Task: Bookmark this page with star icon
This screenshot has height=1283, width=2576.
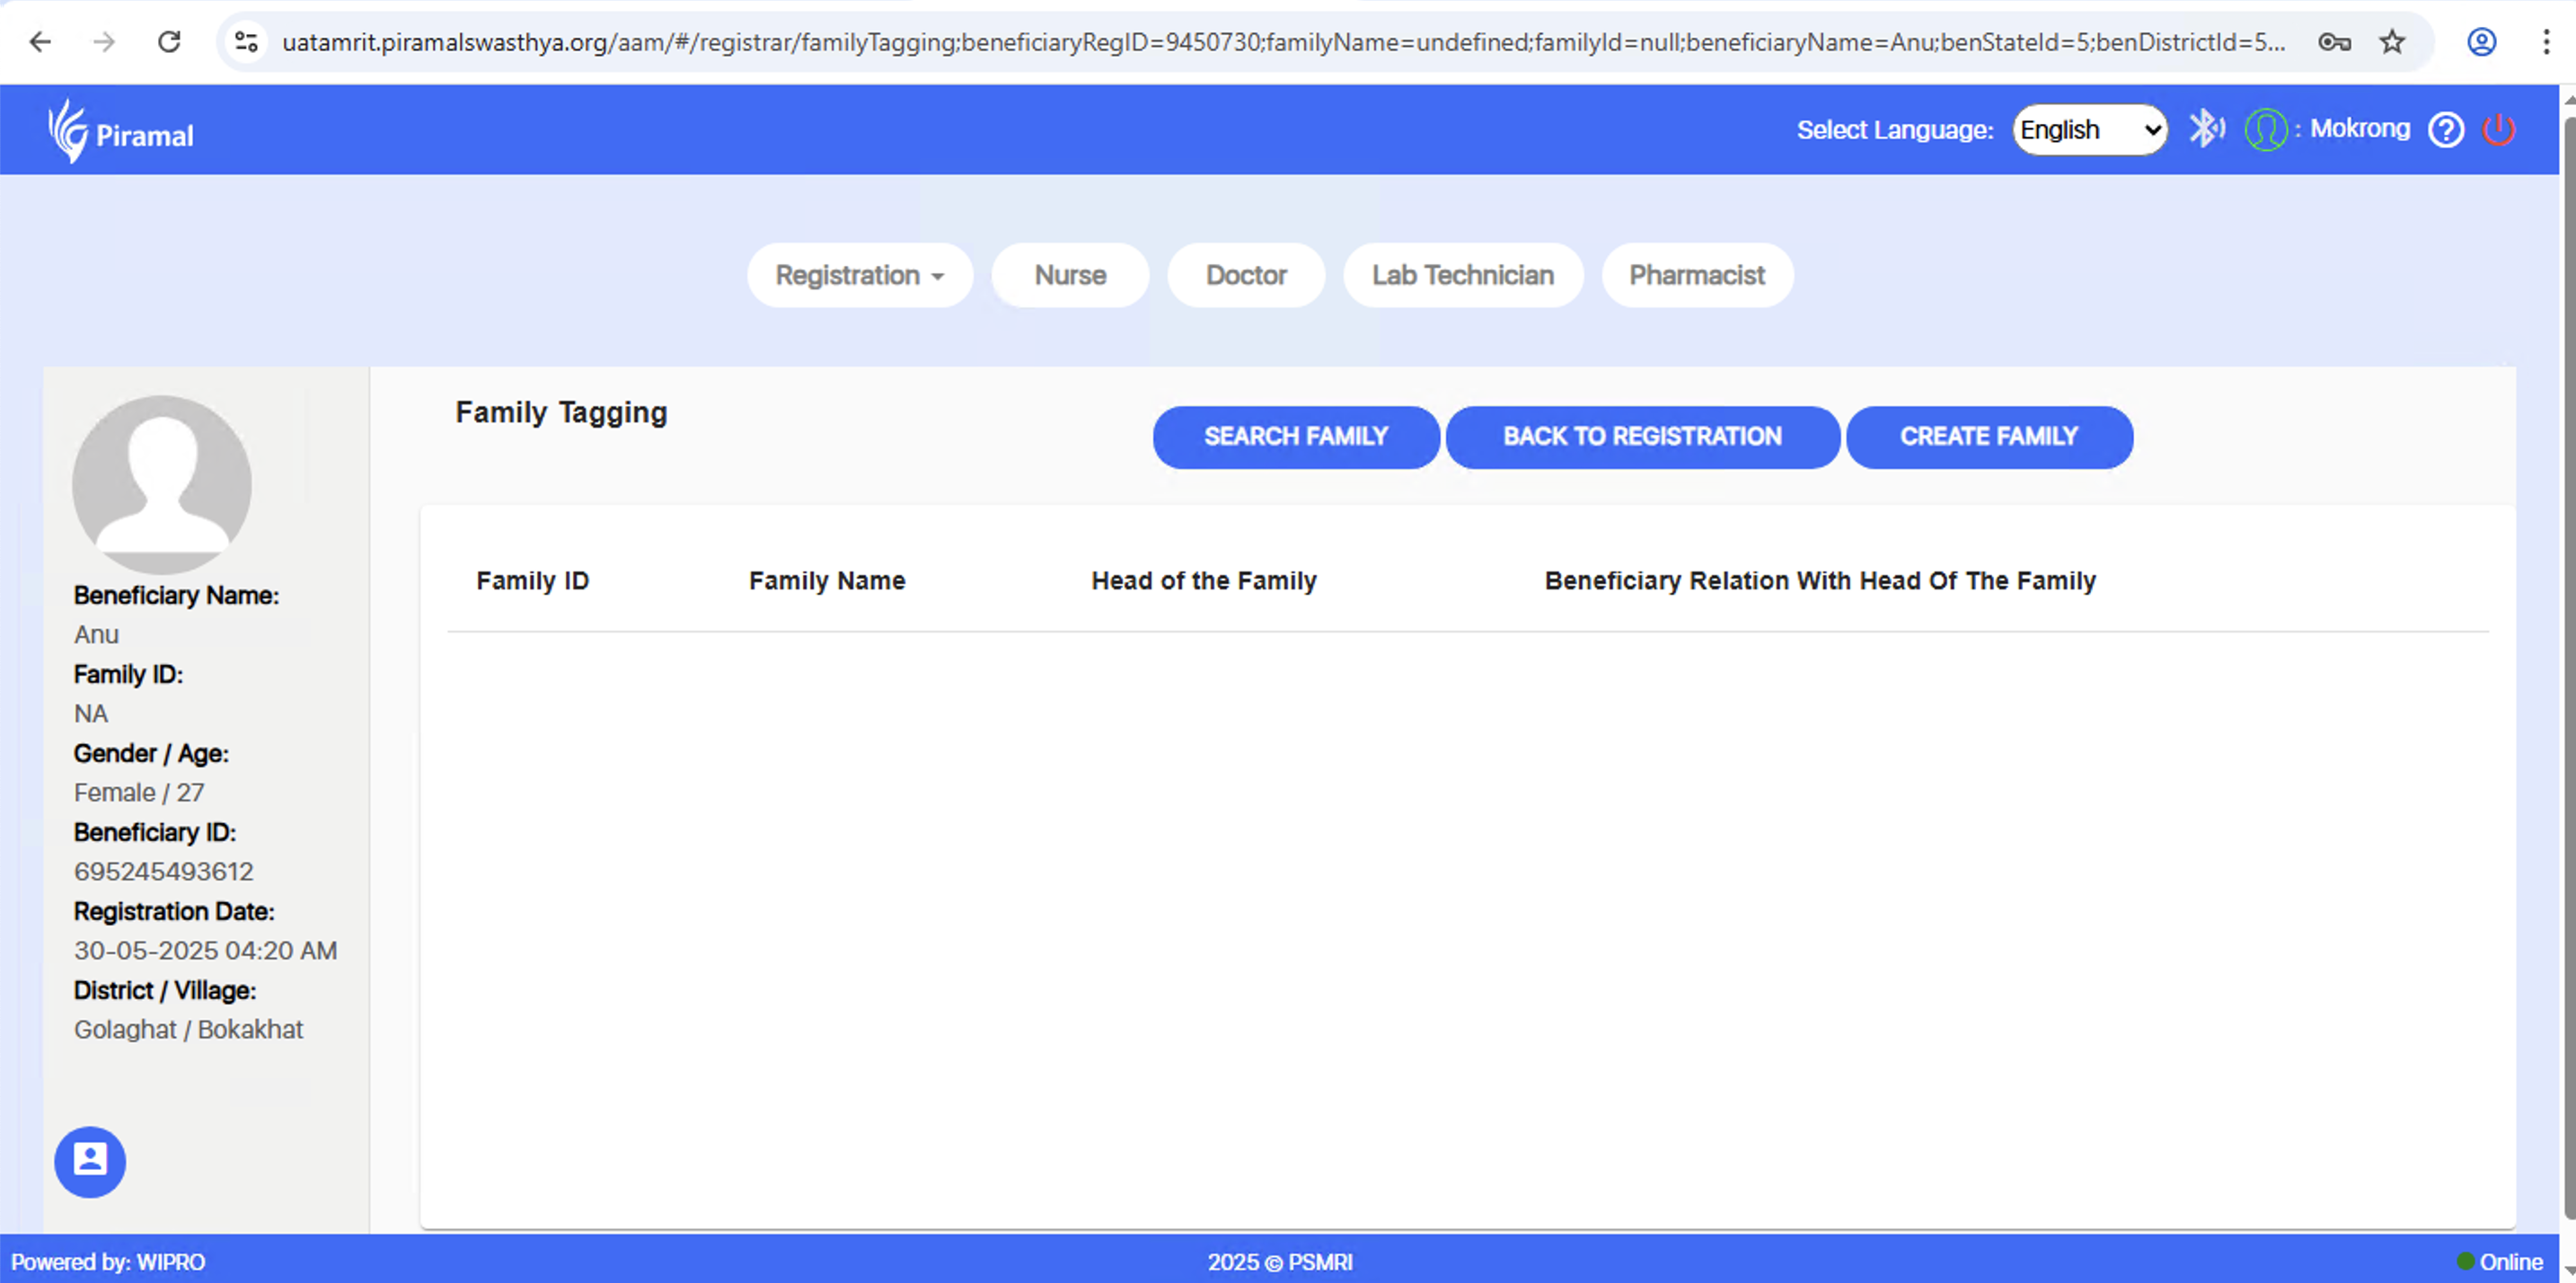Action: tap(2392, 42)
